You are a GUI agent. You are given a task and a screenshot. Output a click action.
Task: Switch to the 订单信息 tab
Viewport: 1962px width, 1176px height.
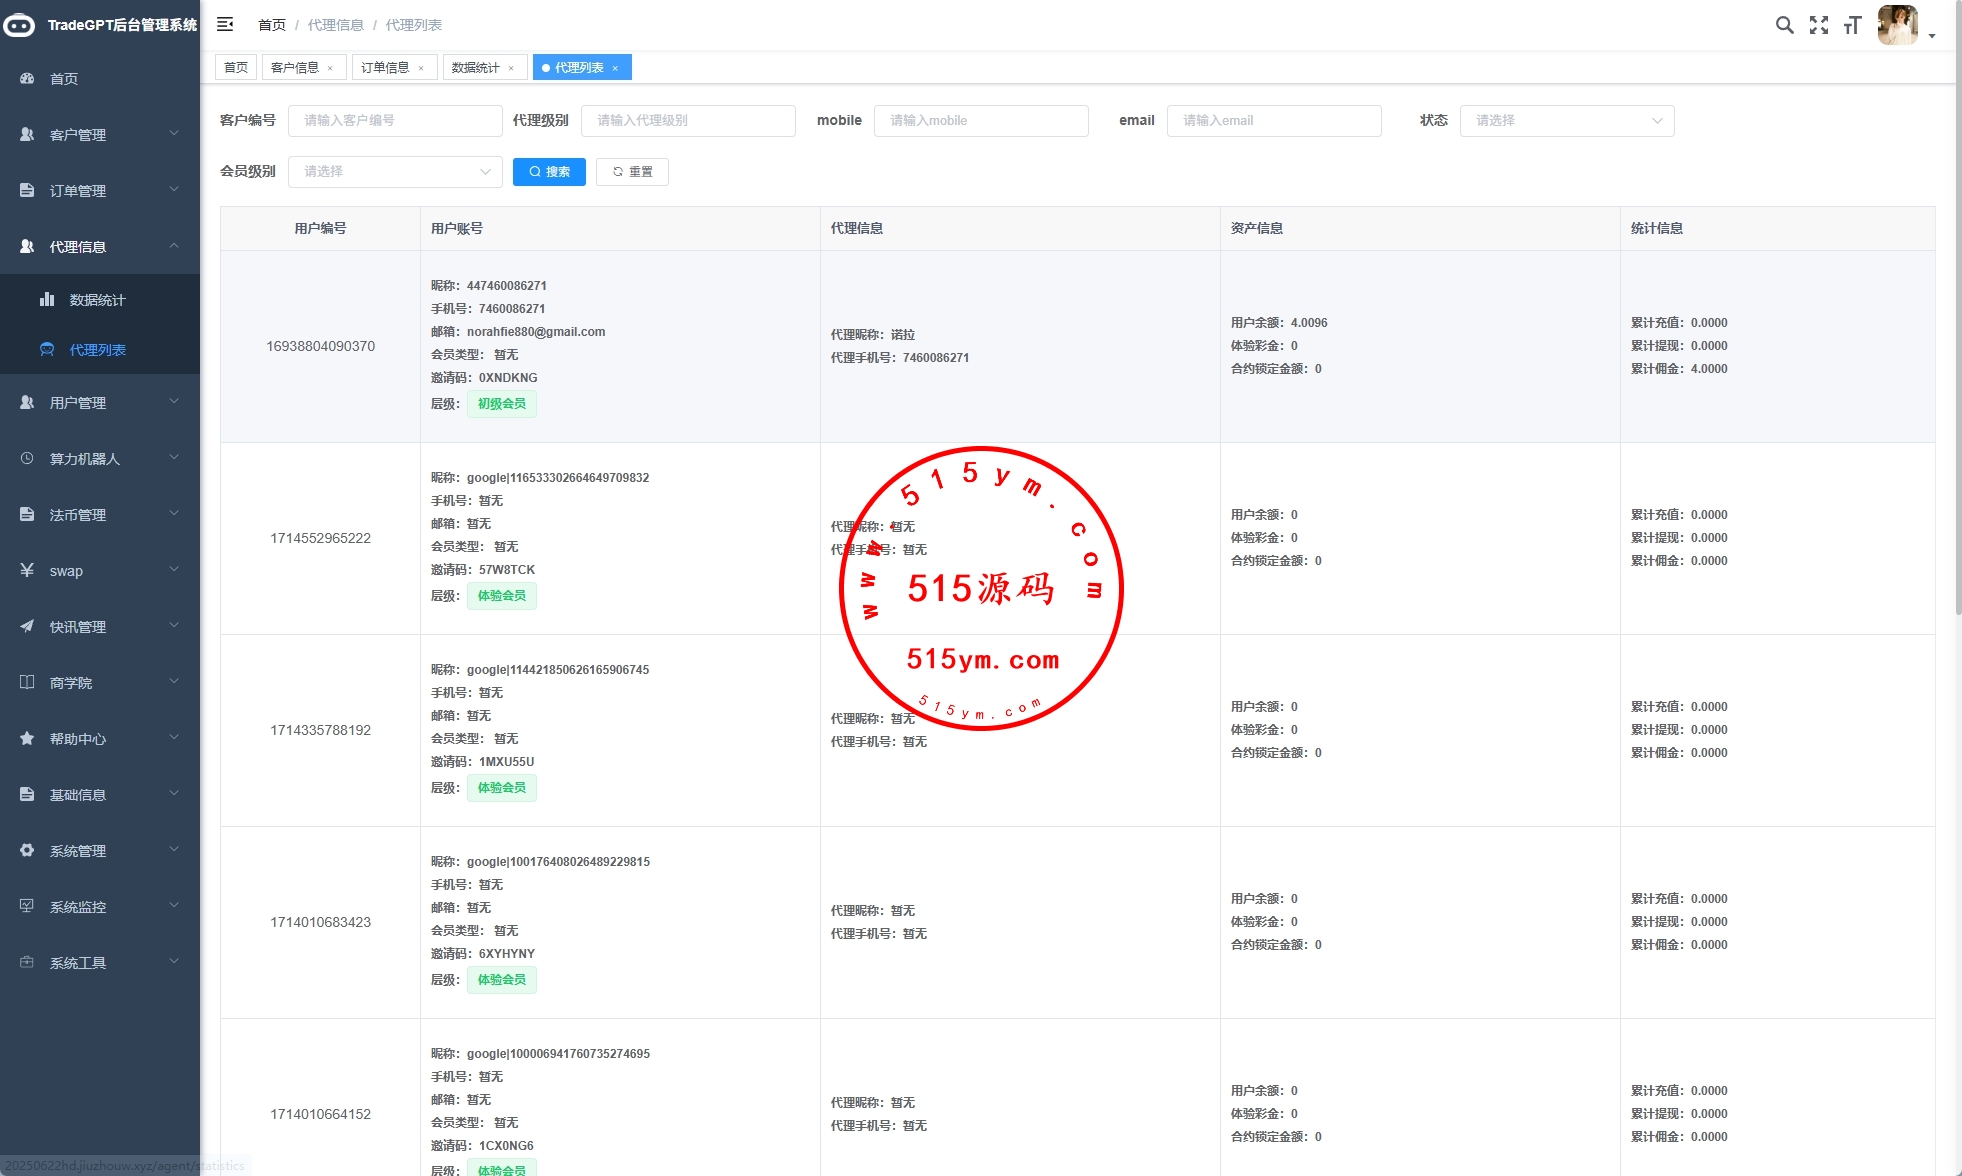(385, 67)
